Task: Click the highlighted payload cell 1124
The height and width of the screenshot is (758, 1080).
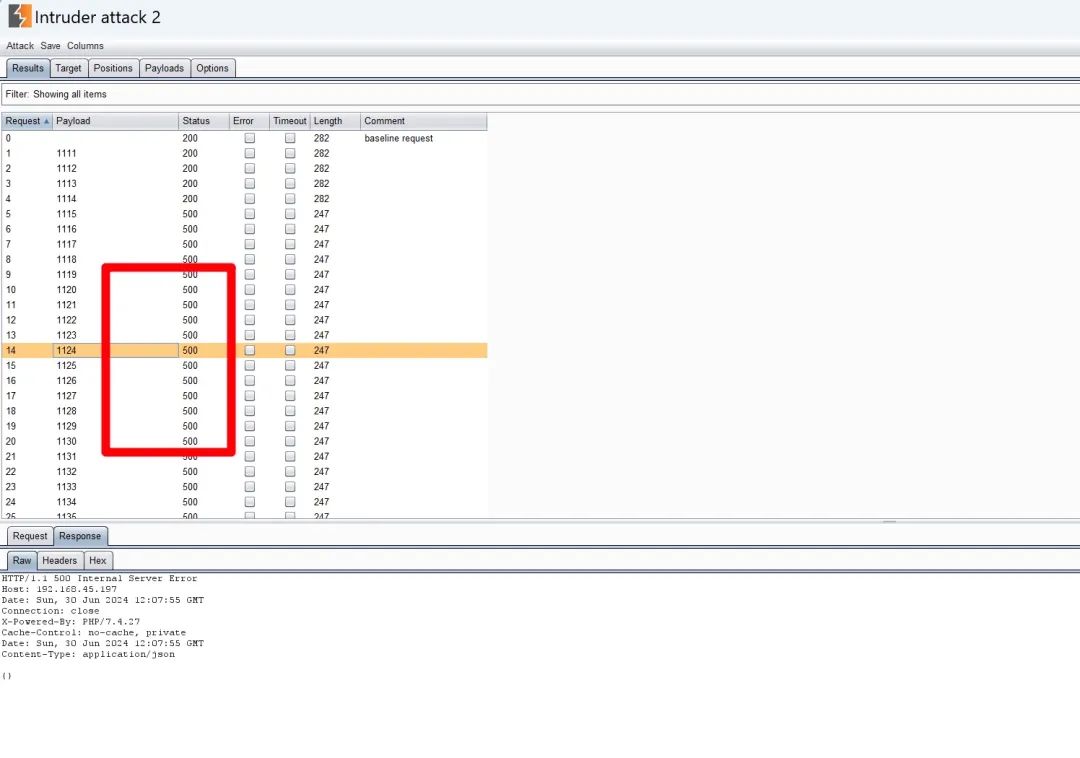Action: (116, 350)
